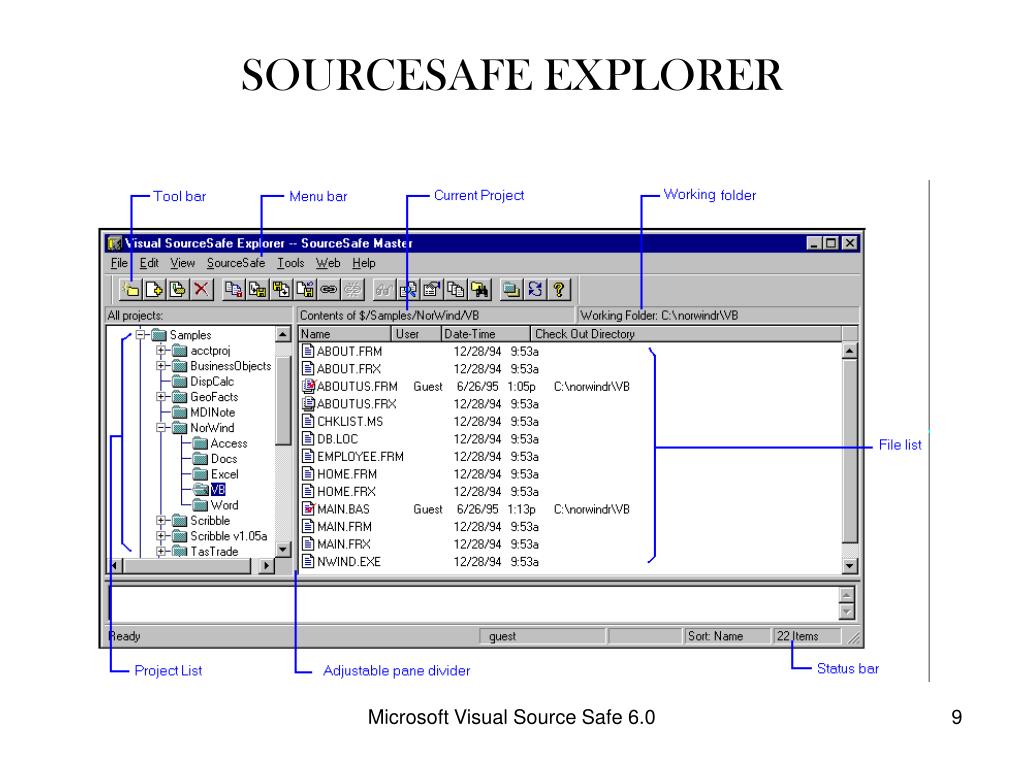The image size is (1024, 768).
Task: Select the ABOUT.FRM file
Action: pos(349,351)
